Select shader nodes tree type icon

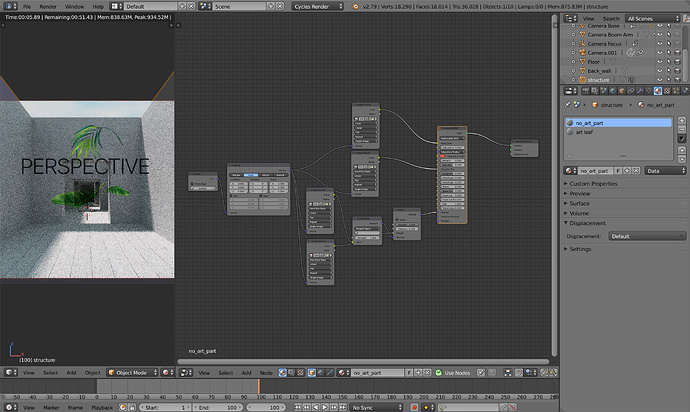[282, 372]
